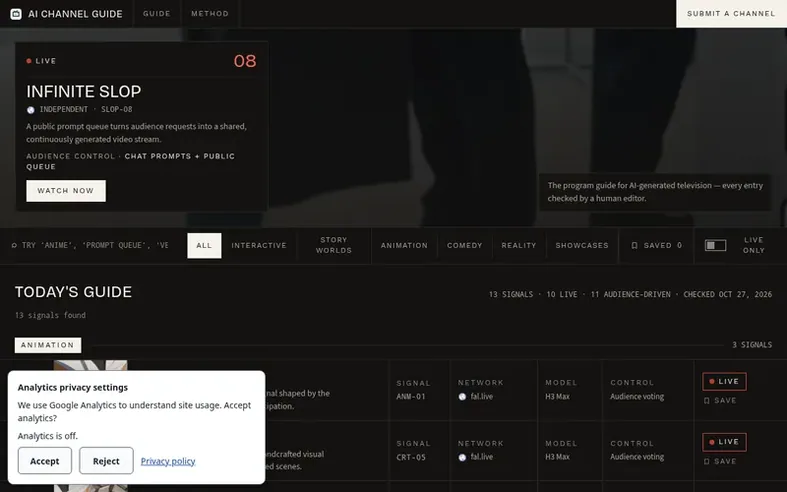Select the Animation filter tab
The width and height of the screenshot is (787, 492).
pos(404,245)
